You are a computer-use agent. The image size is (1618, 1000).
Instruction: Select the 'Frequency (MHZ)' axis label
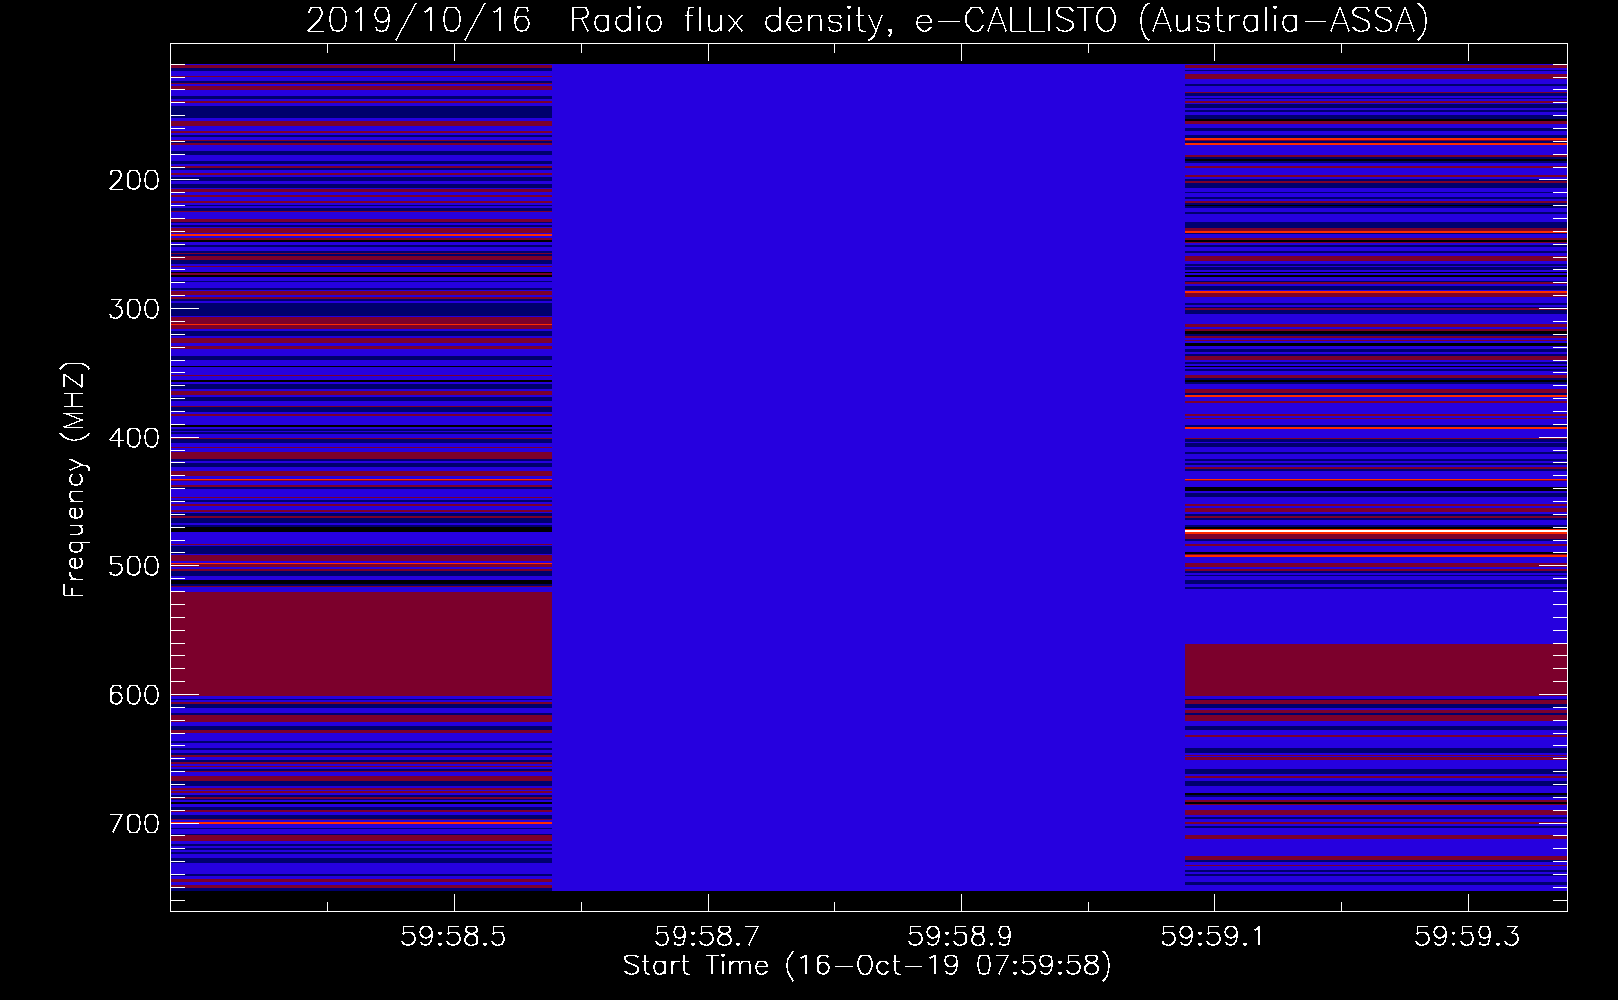[x=75, y=480]
